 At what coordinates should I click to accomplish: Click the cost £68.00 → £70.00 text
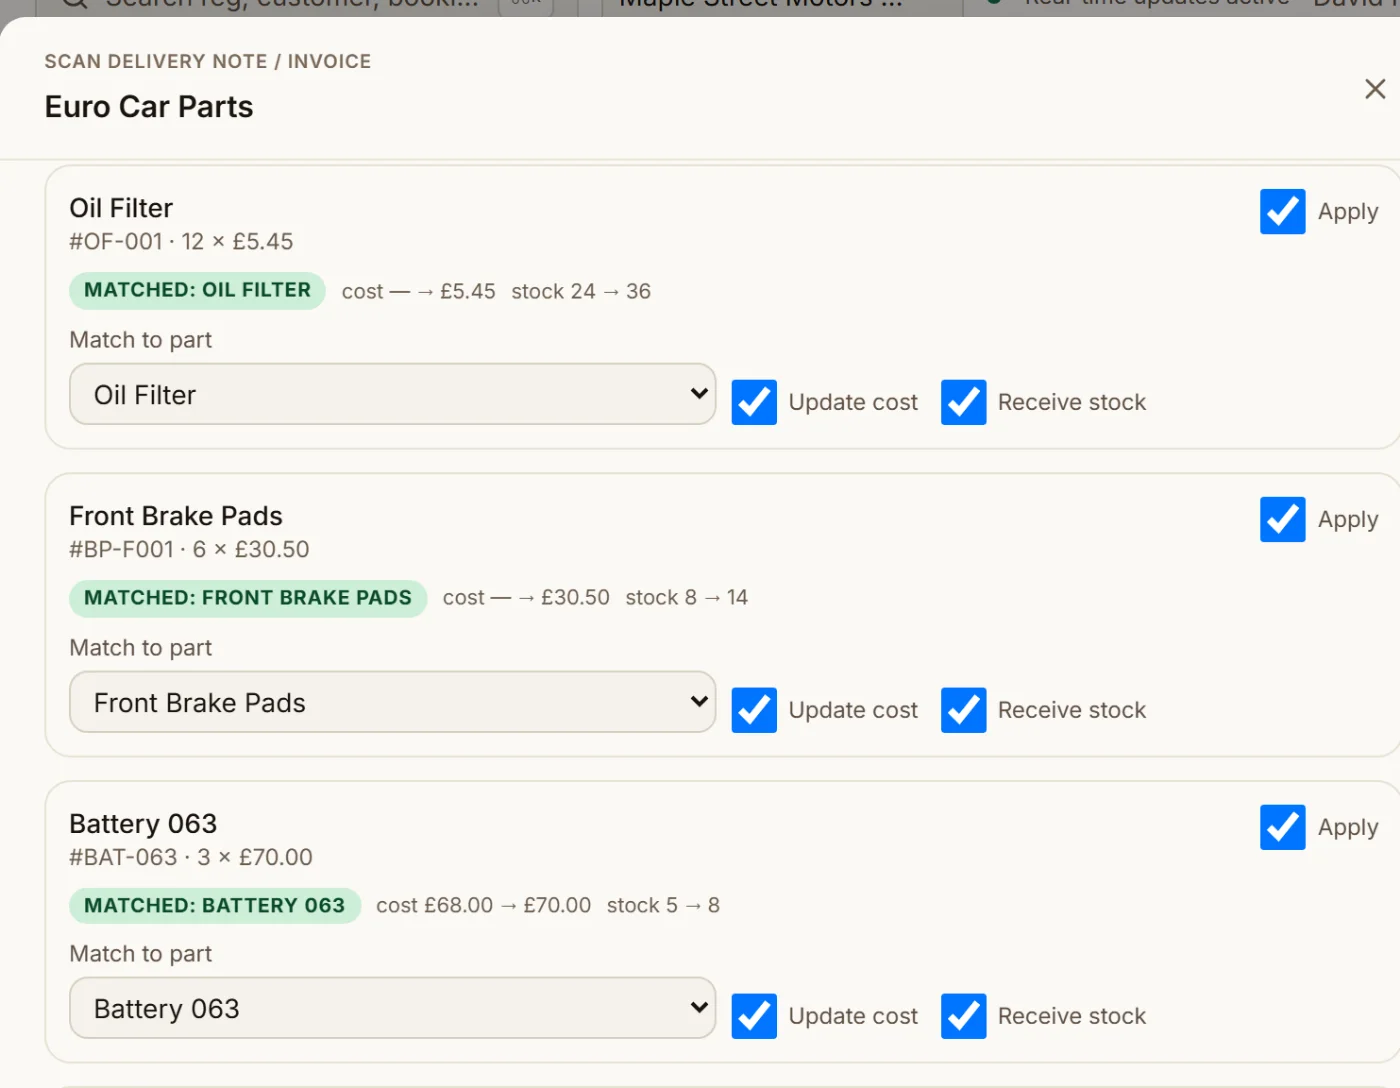pos(483,905)
